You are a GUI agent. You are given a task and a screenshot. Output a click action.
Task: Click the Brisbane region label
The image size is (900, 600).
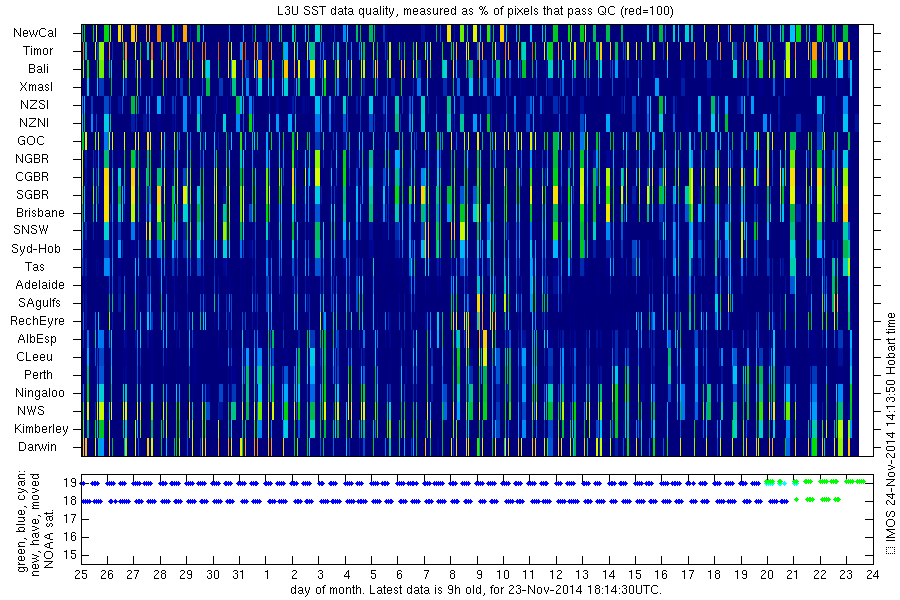40,212
